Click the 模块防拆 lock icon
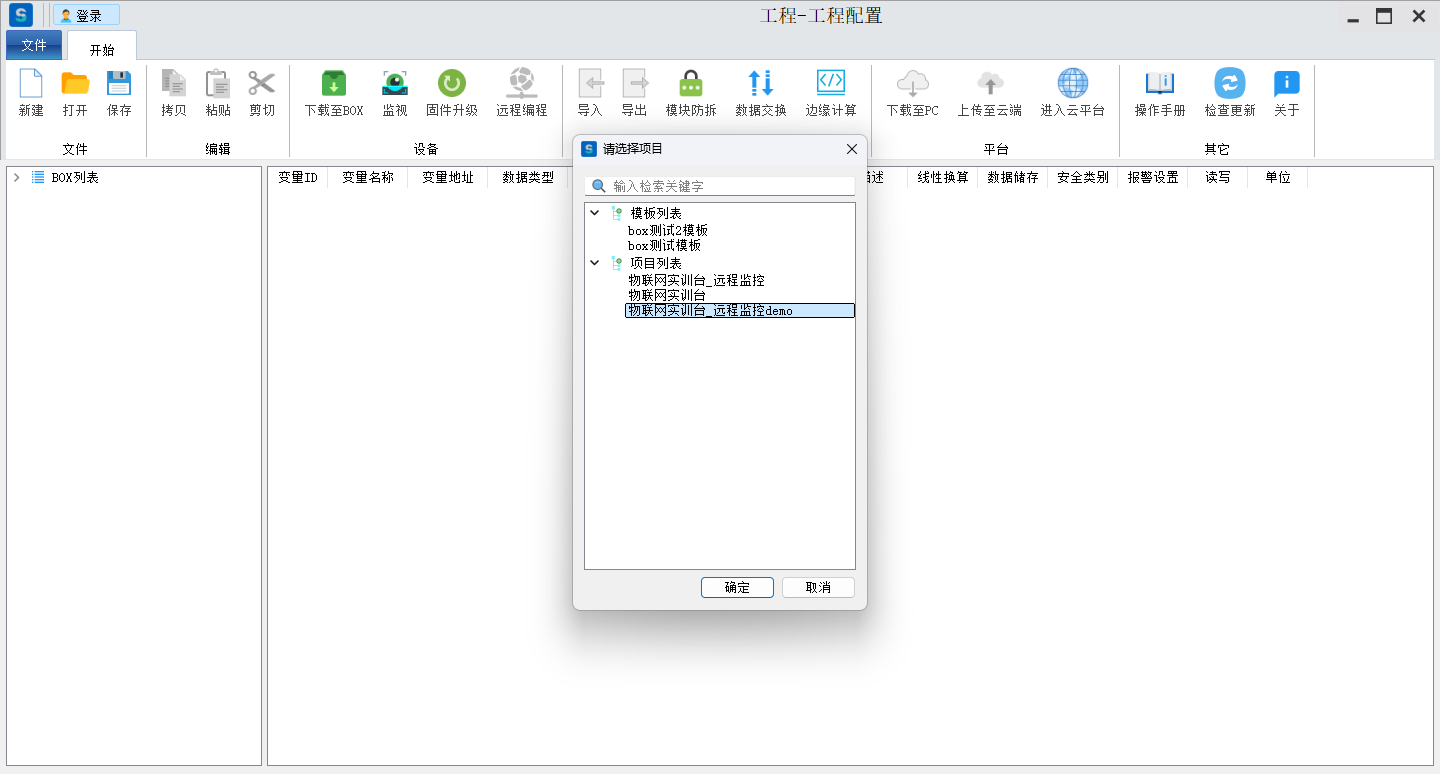The width and height of the screenshot is (1440, 774). [x=691, y=84]
